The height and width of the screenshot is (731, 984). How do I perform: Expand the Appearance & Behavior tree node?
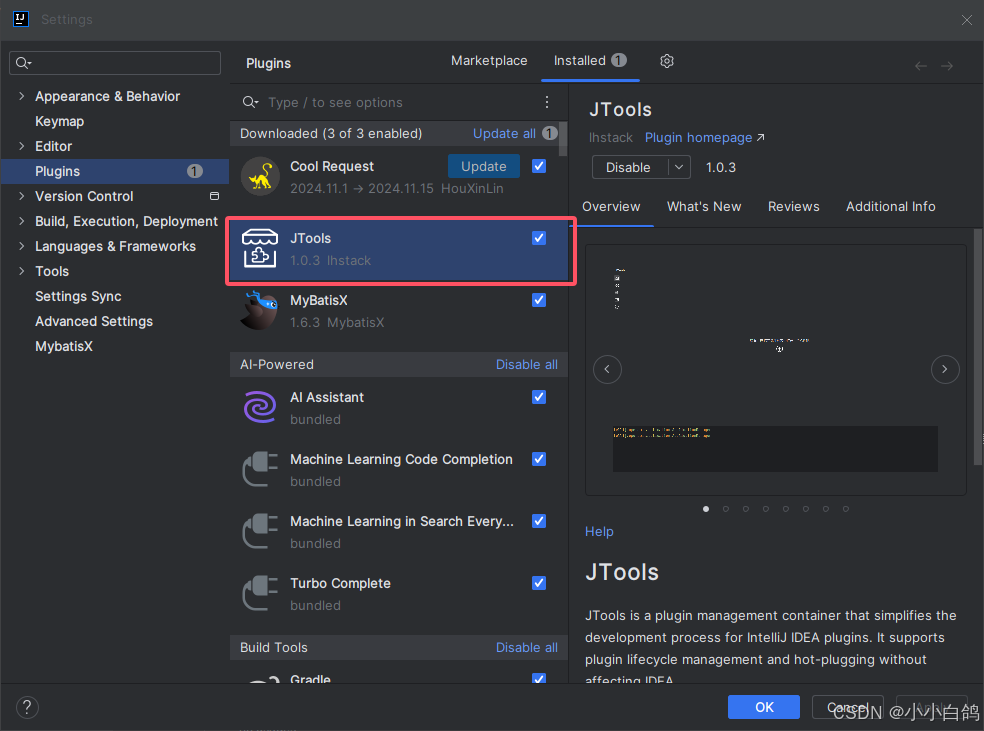(x=22, y=96)
